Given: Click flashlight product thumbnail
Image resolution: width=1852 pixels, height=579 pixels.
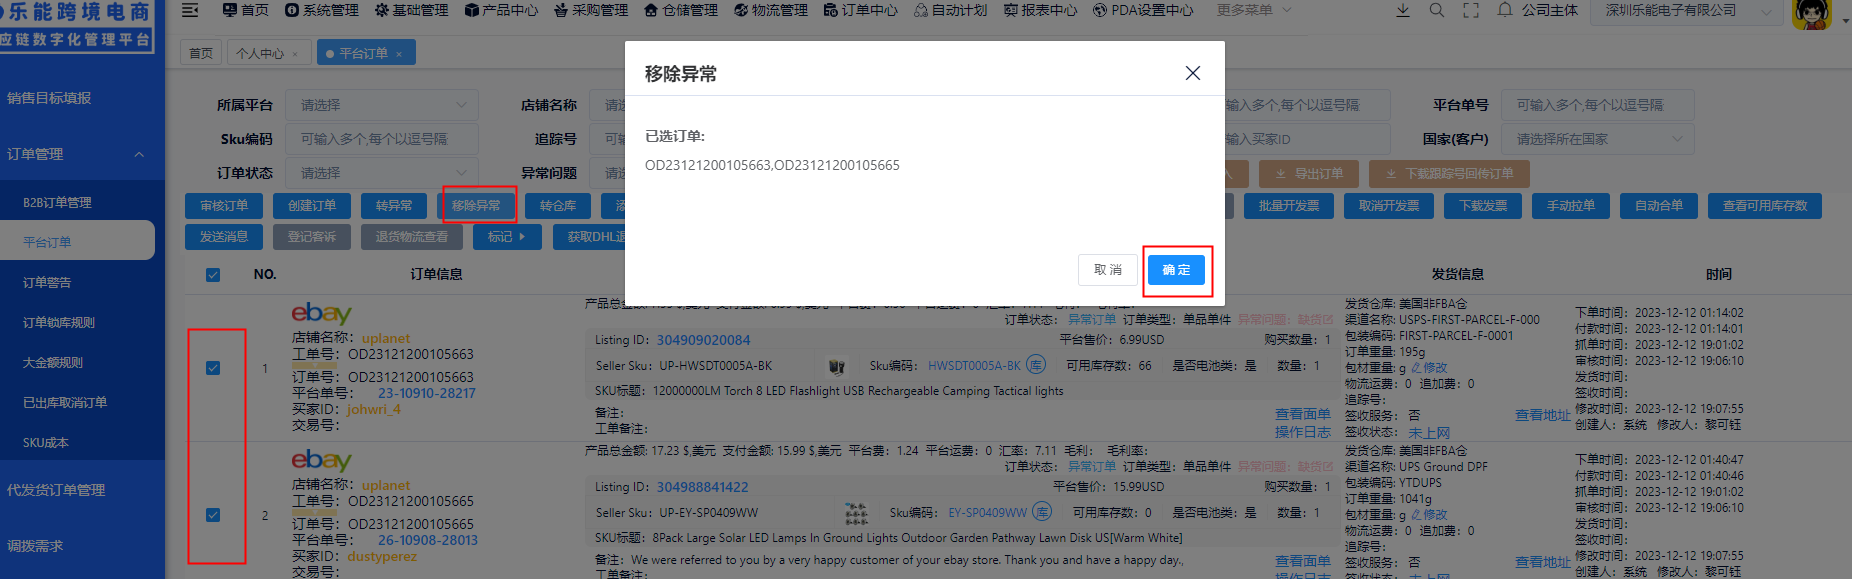Looking at the screenshot, I should 837,366.
